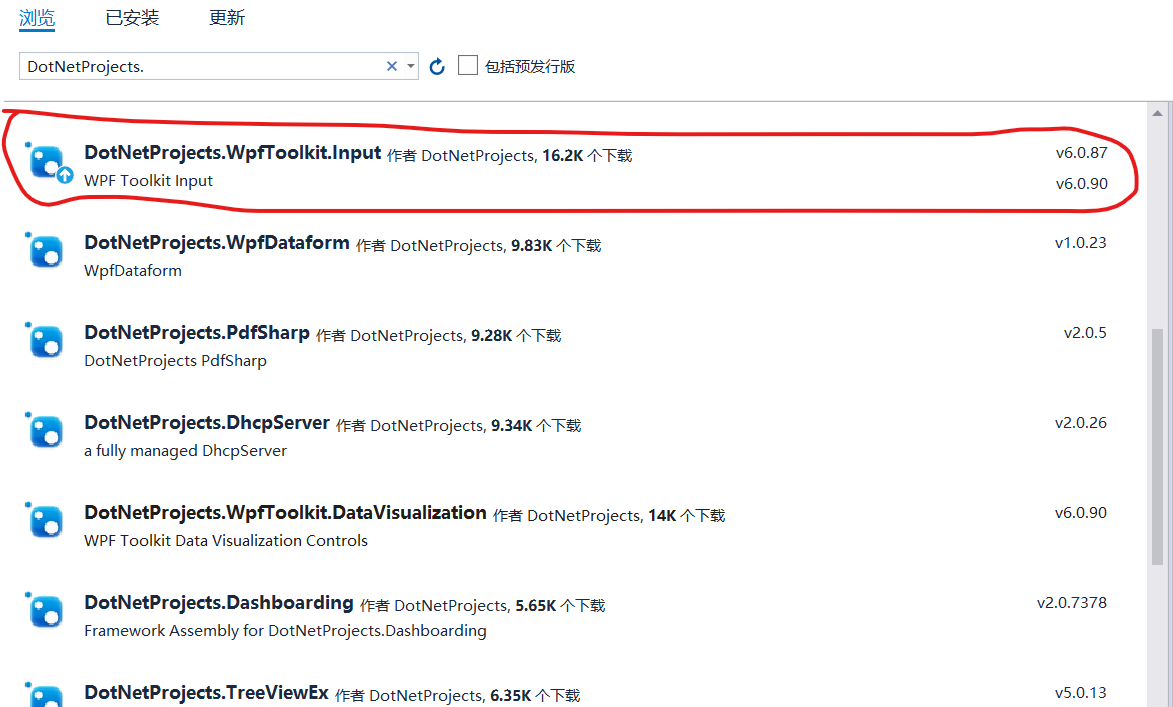This screenshot has height=707, width=1173.
Task: Click the 浏览 tab link
Action: [37, 17]
